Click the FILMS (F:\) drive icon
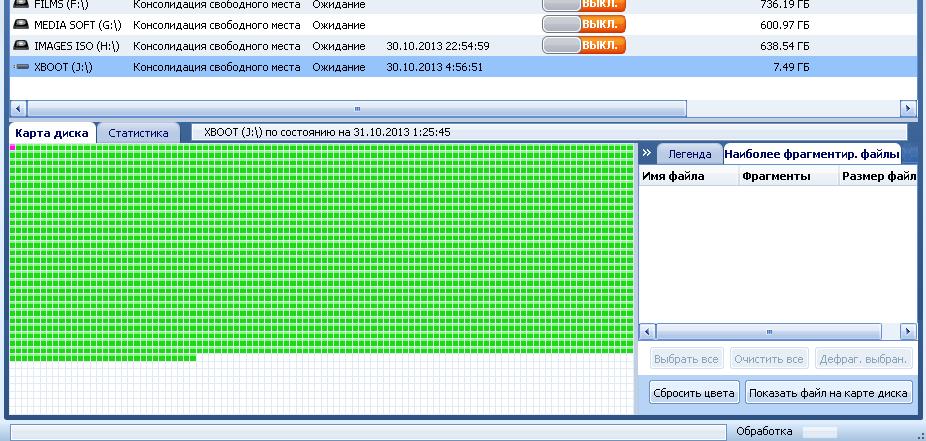Image resolution: width=926 pixels, height=441 pixels. 21,4
